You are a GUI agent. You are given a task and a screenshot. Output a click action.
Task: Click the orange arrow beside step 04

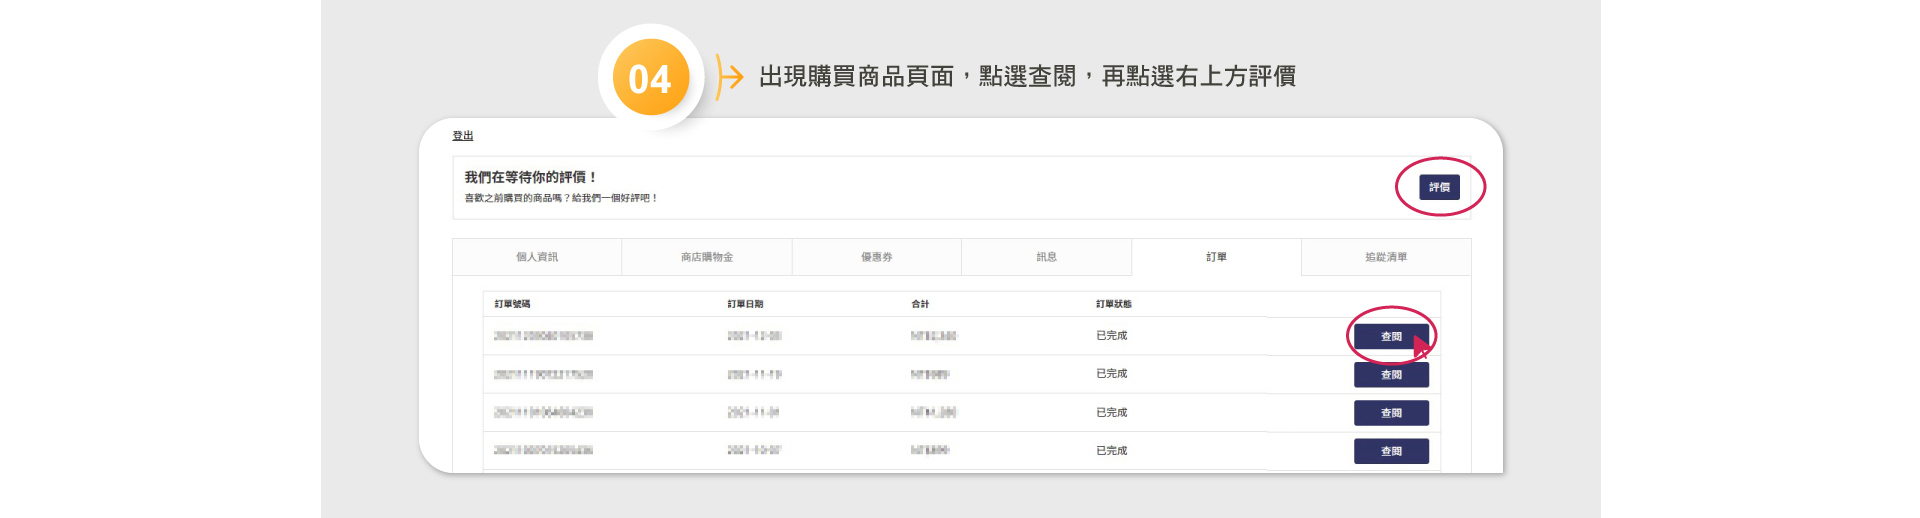730,77
